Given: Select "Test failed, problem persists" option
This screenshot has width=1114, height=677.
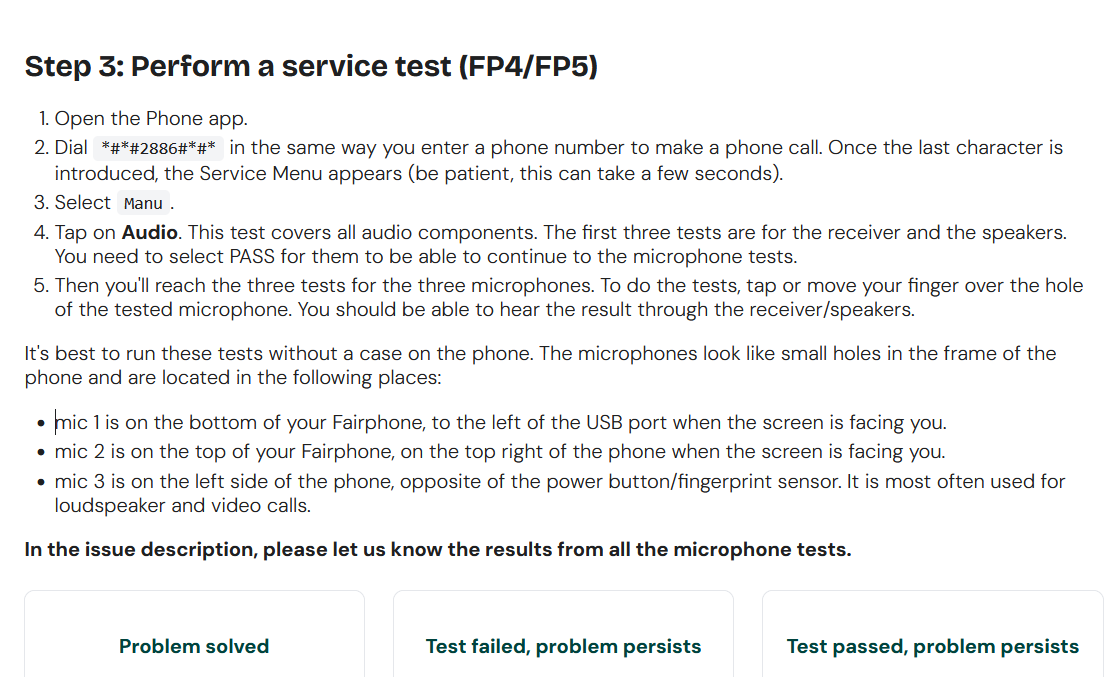Looking at the screenshot, I should (x=563, y=646).
